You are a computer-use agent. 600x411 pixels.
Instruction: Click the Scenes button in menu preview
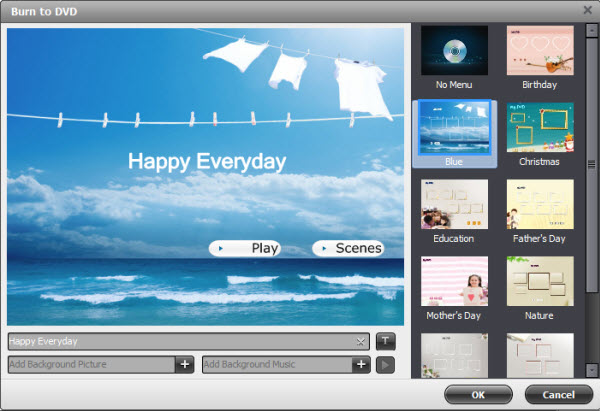coord(348,248)
